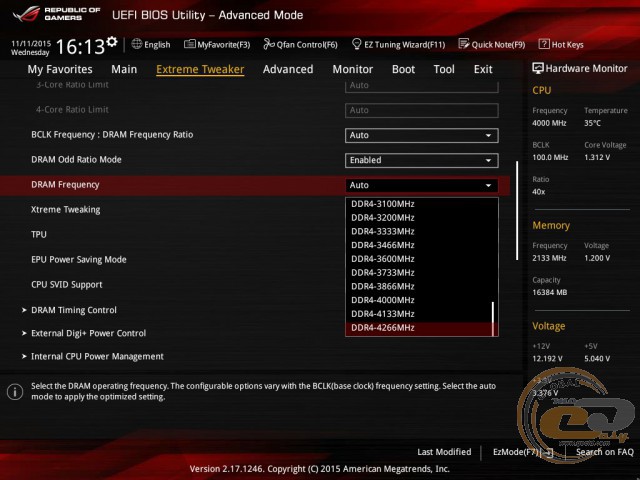Click the Core Voltage 1.312 V value

(597, 158)
